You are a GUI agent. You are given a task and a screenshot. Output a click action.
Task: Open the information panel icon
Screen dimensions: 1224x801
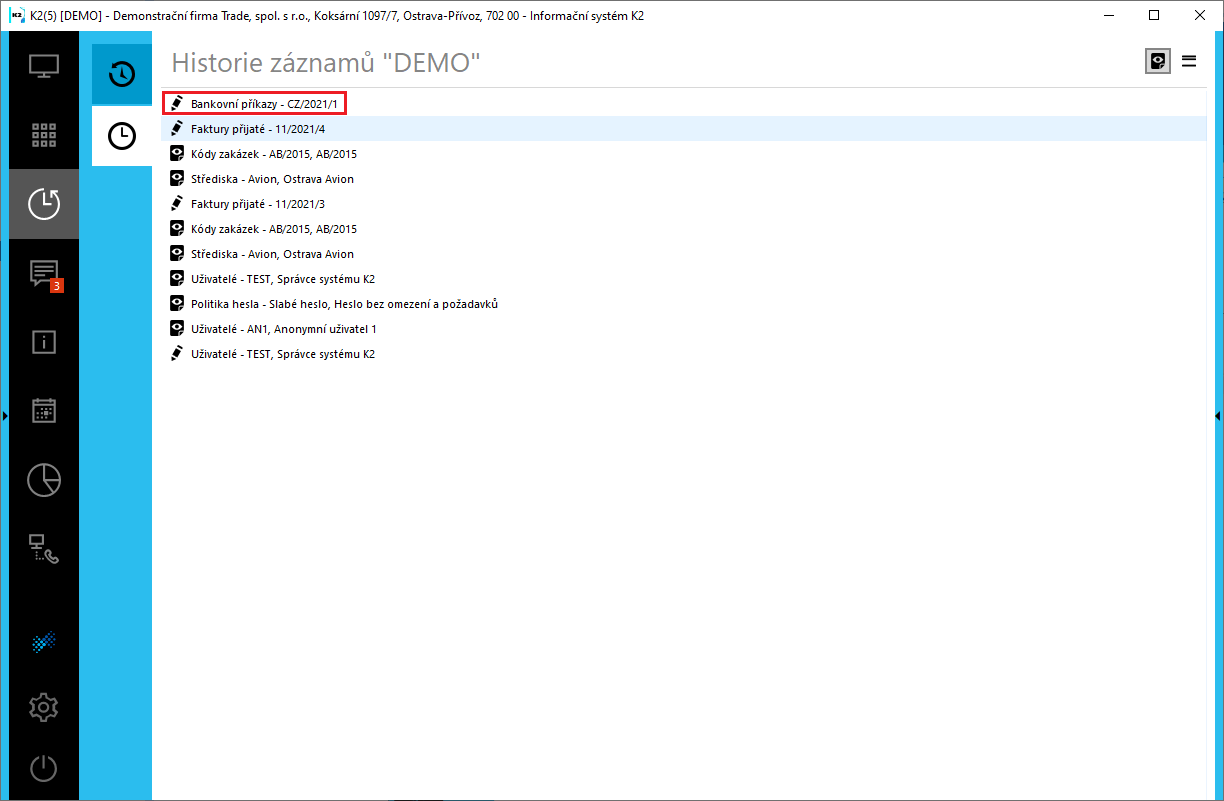tap(43, 342)
